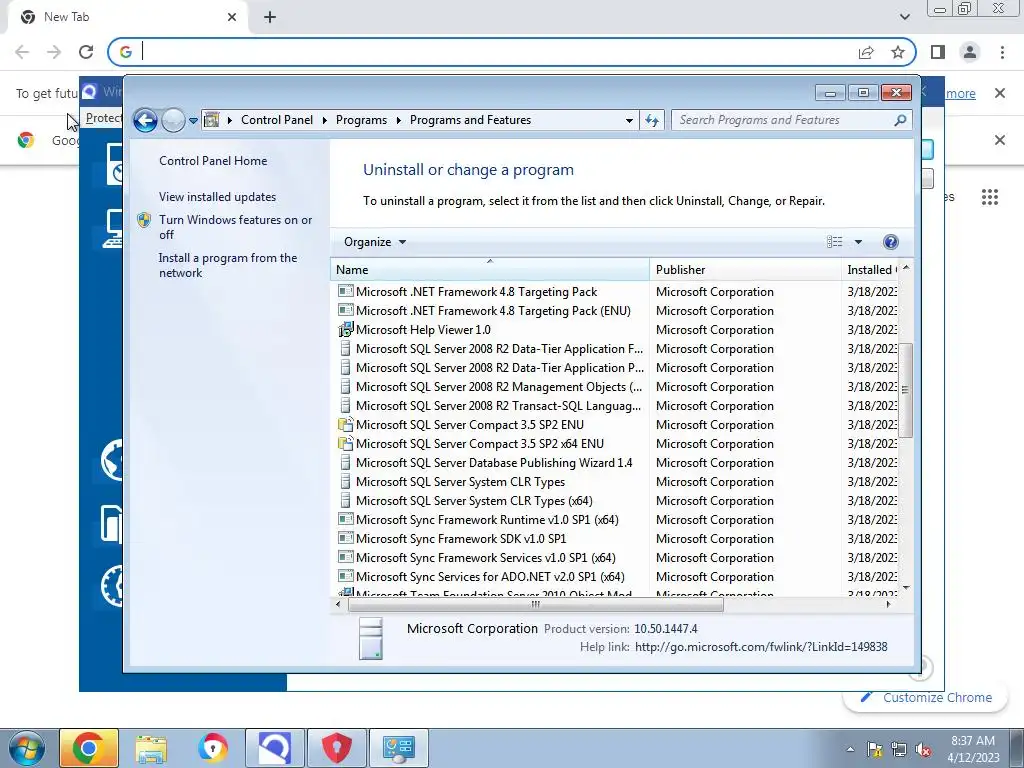1024x768 pixels.
Task: Click the Action Center flag tray icon
Action: tap(875, 750)
